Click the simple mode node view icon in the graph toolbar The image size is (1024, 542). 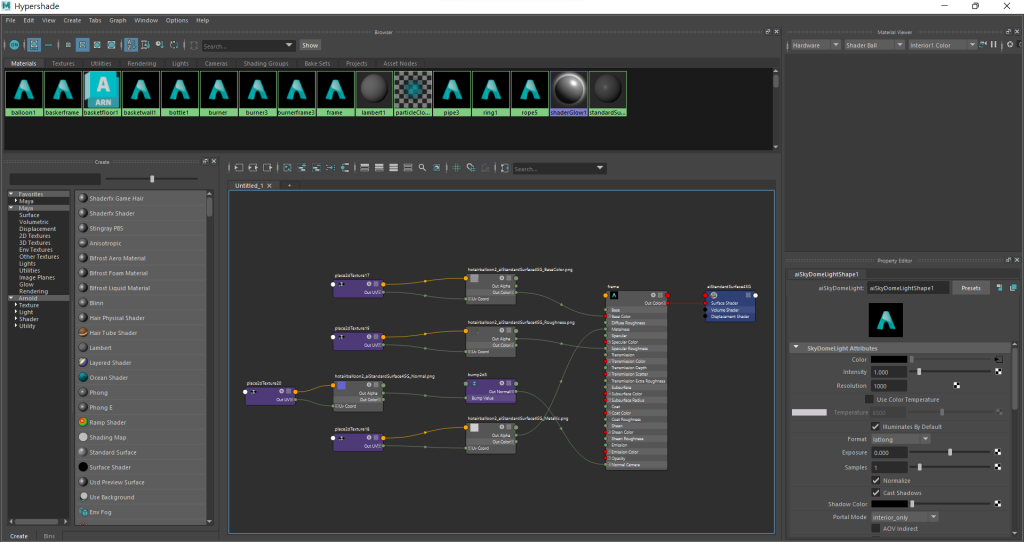click(x=364, y=168)
